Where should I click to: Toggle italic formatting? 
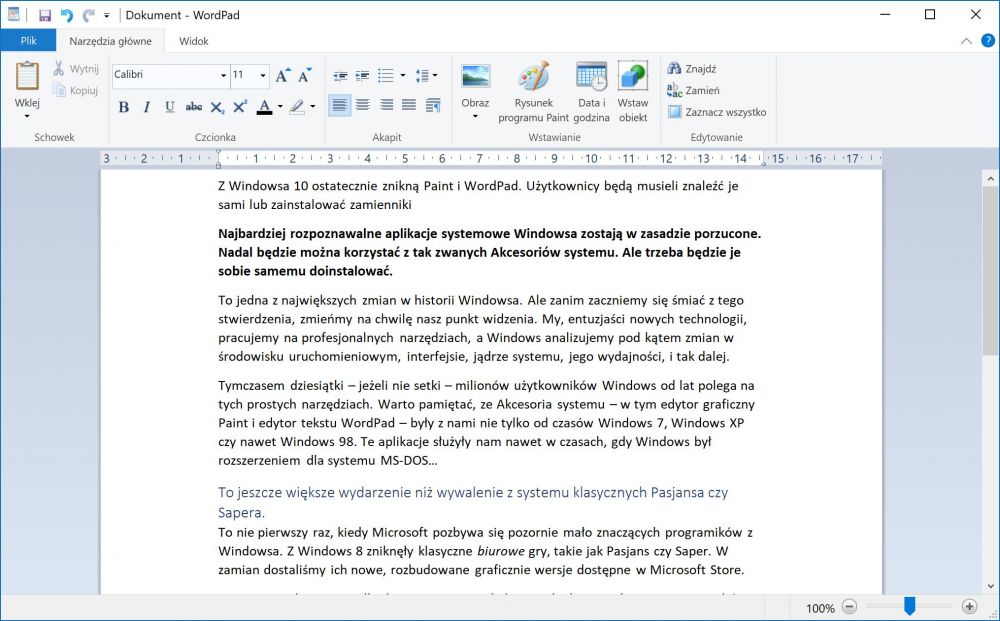point(147,106)
